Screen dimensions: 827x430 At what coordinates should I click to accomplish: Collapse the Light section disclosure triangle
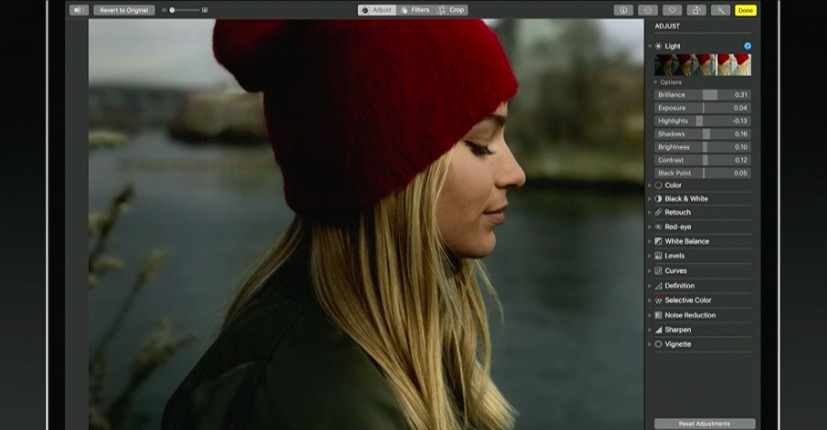[650, 46]
